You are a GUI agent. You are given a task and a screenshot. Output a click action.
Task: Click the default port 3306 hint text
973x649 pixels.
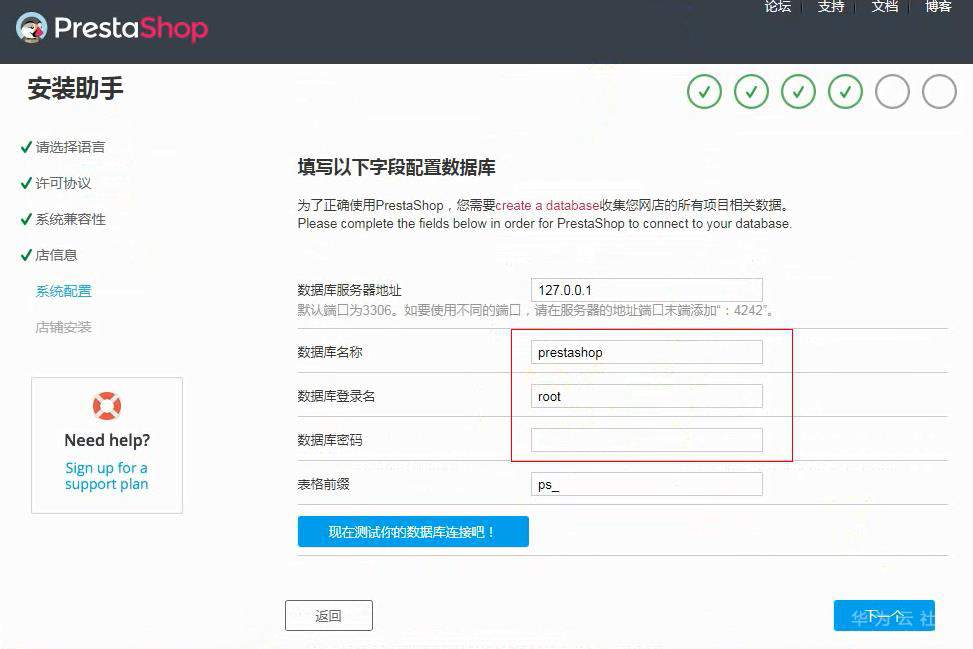(536, 310)
